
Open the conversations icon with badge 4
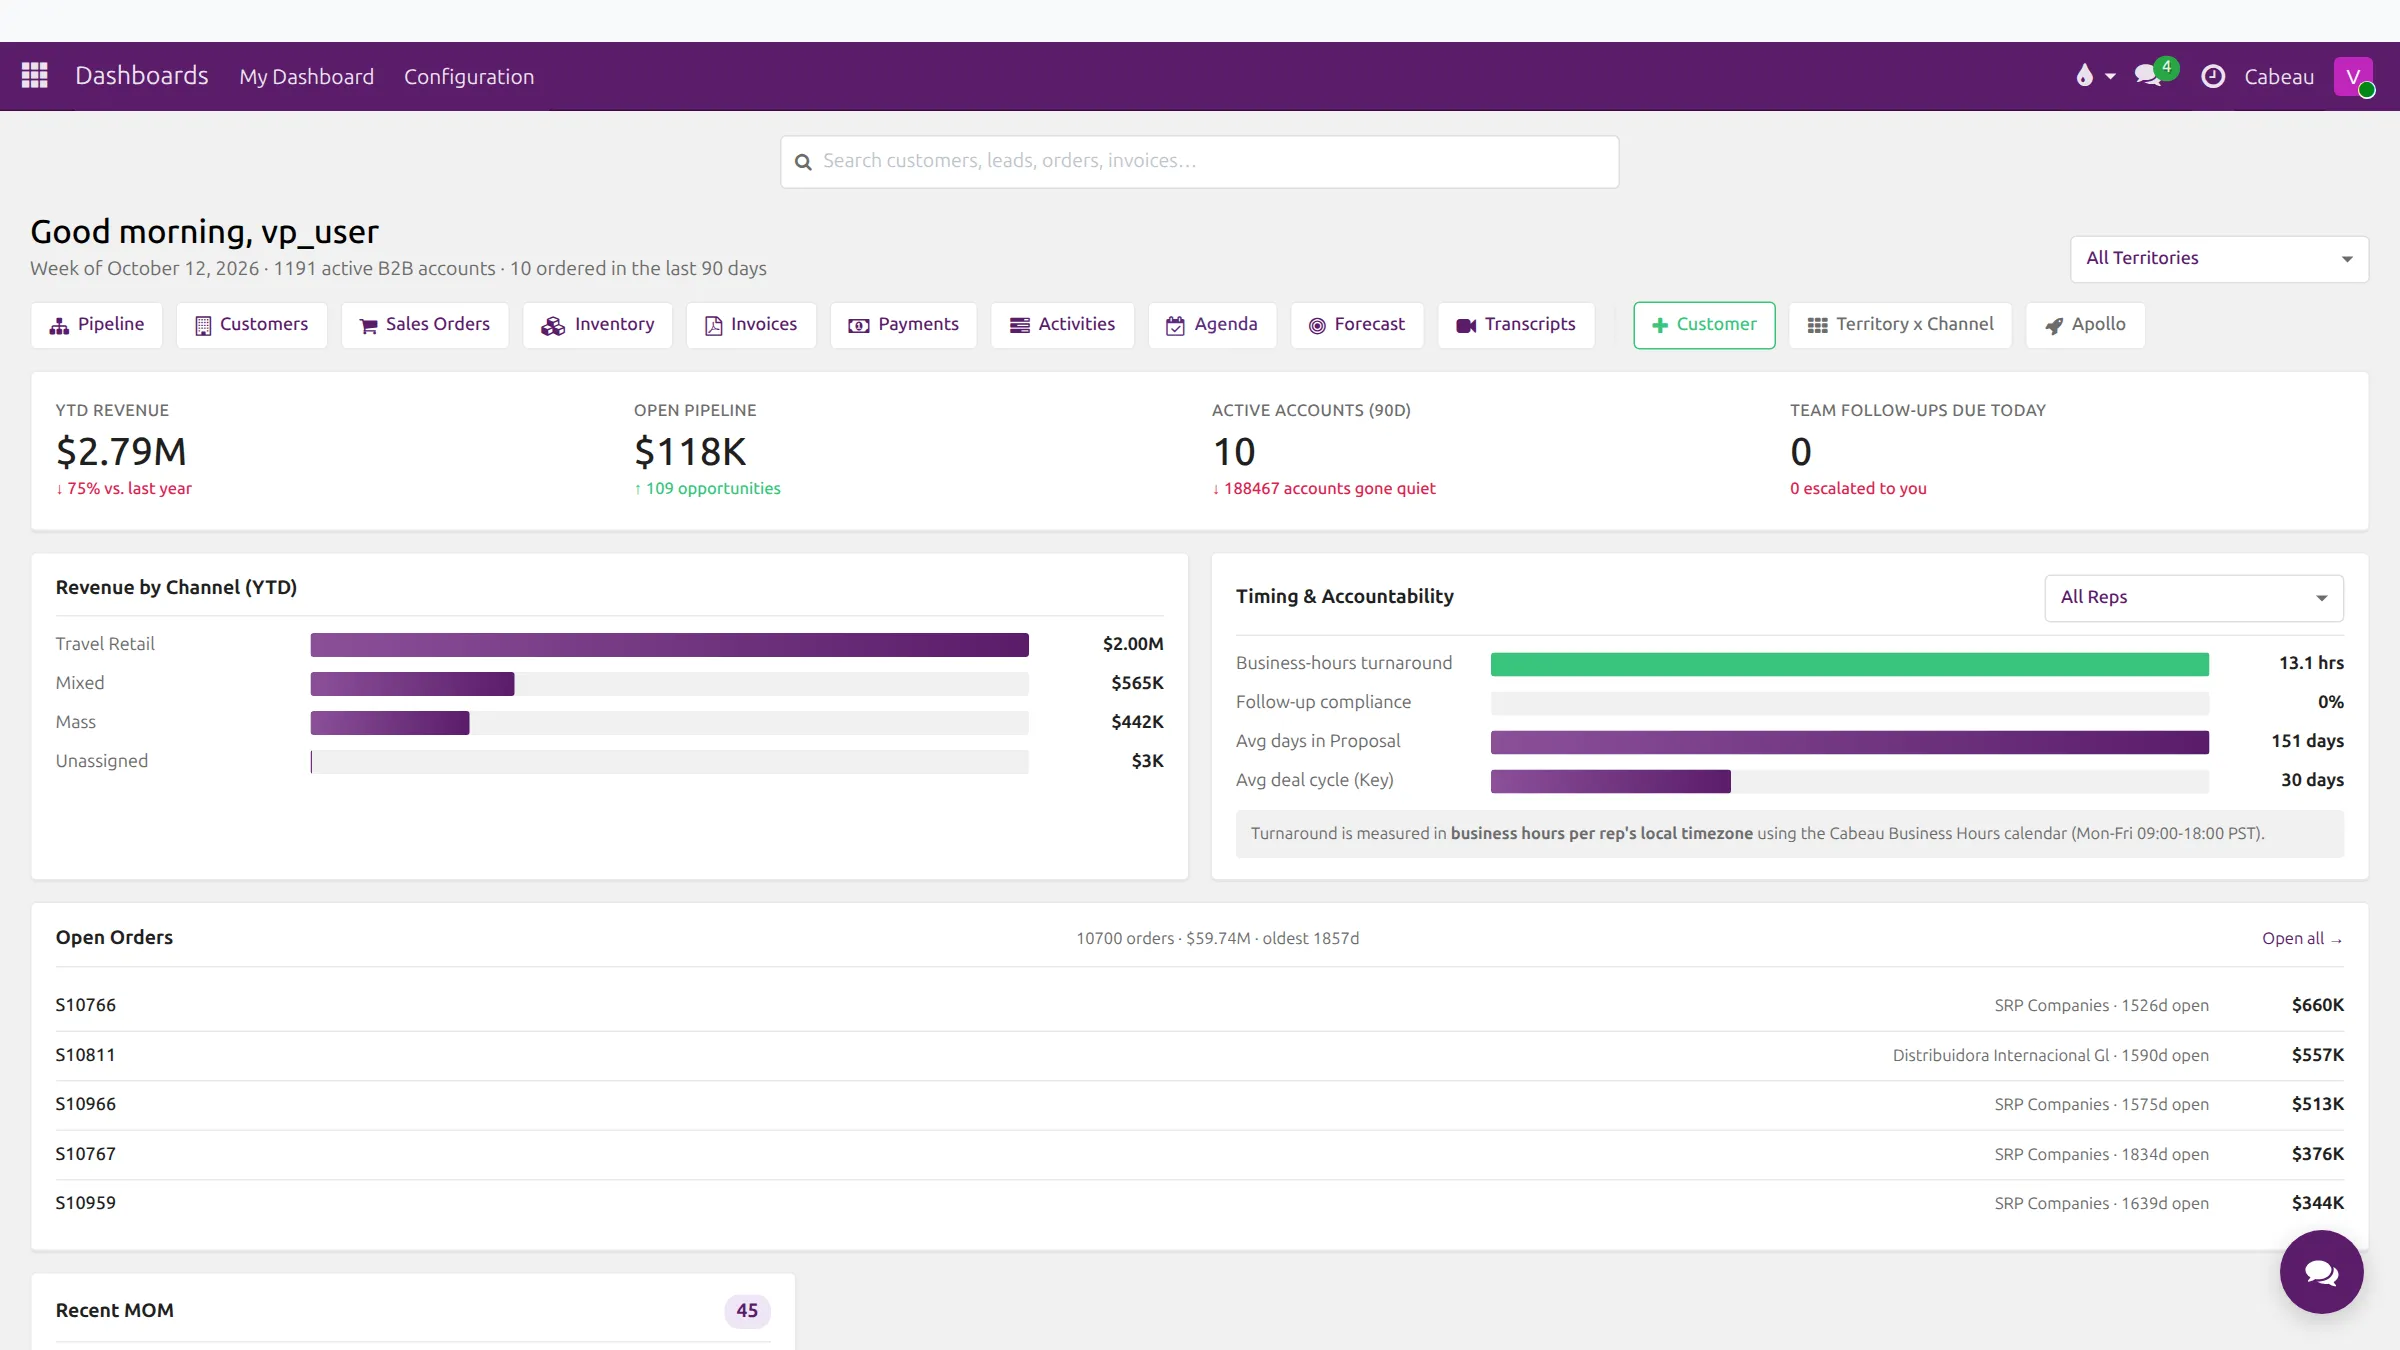2148,75
